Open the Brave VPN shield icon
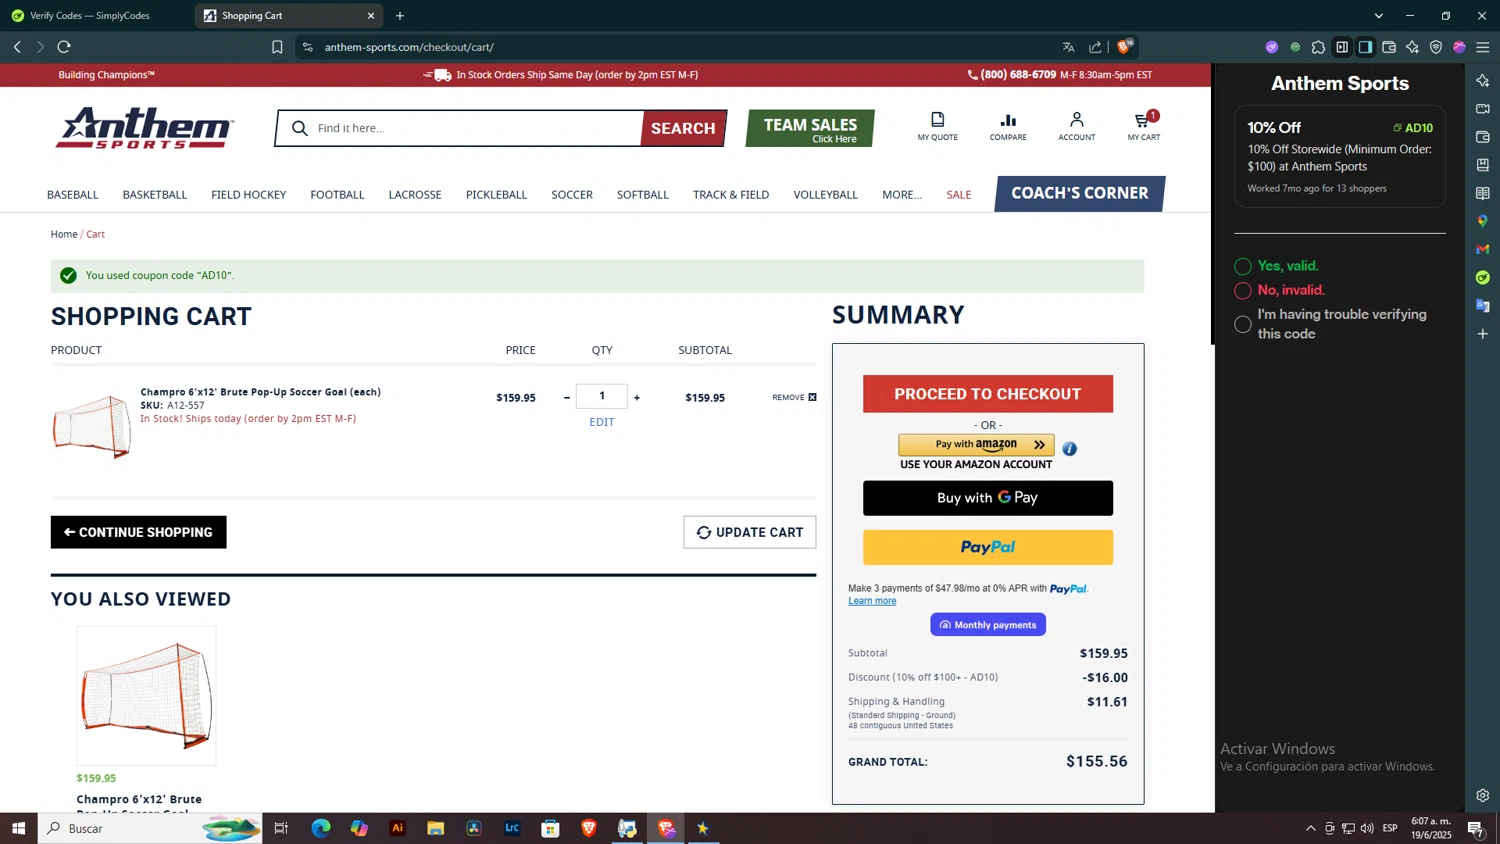 pos(1436,47)
